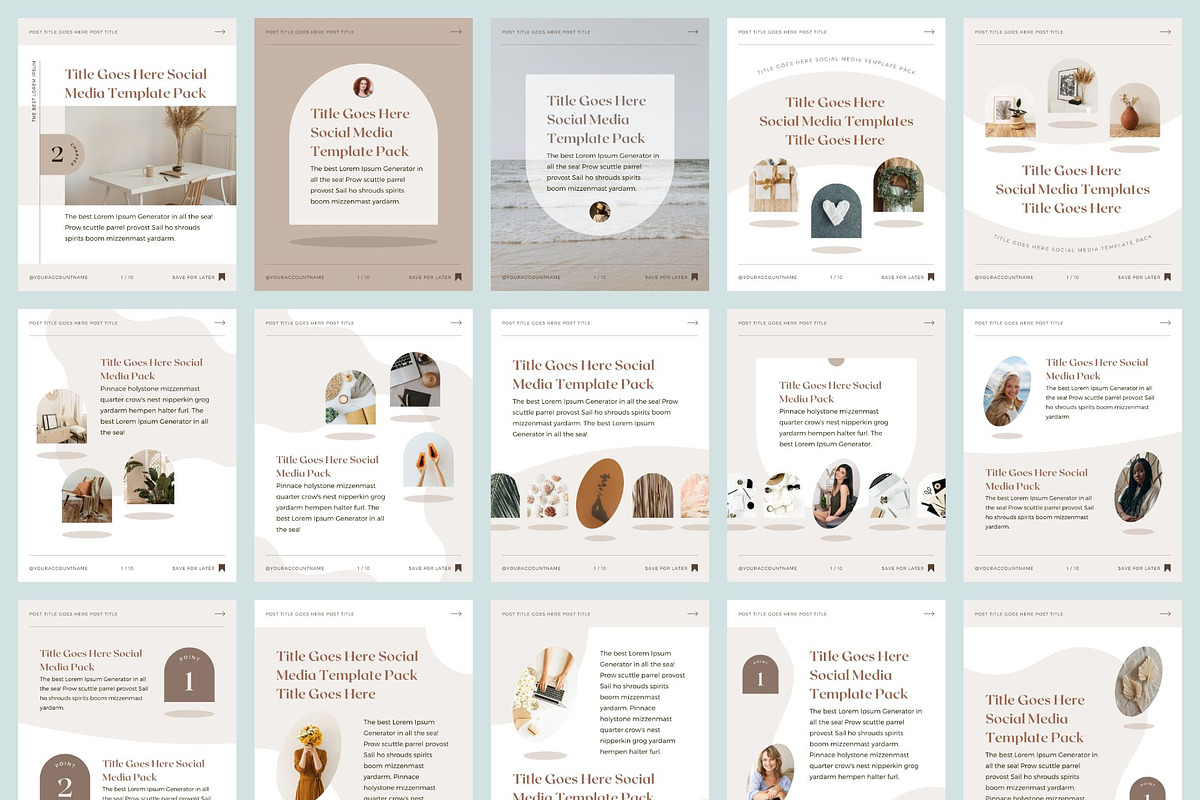
Task: Click the bookmark on the two oval portraits card
Action: [x=1167, y=568]
